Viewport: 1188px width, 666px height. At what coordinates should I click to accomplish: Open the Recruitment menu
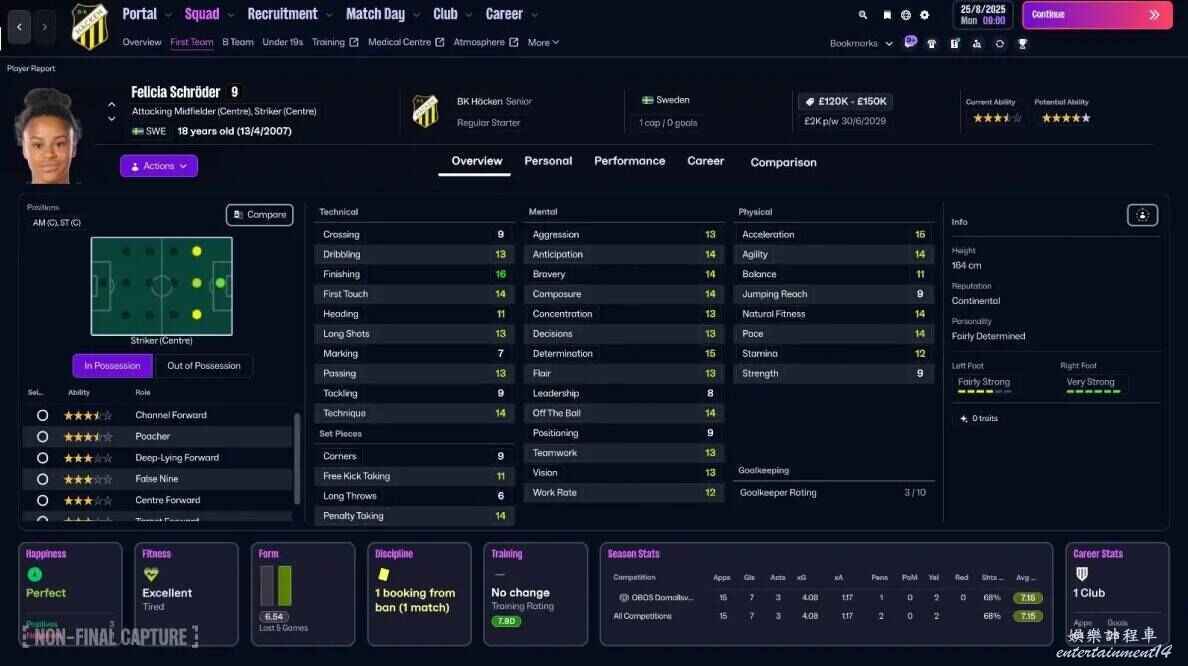pyautogui.click(x=283, y=14)
